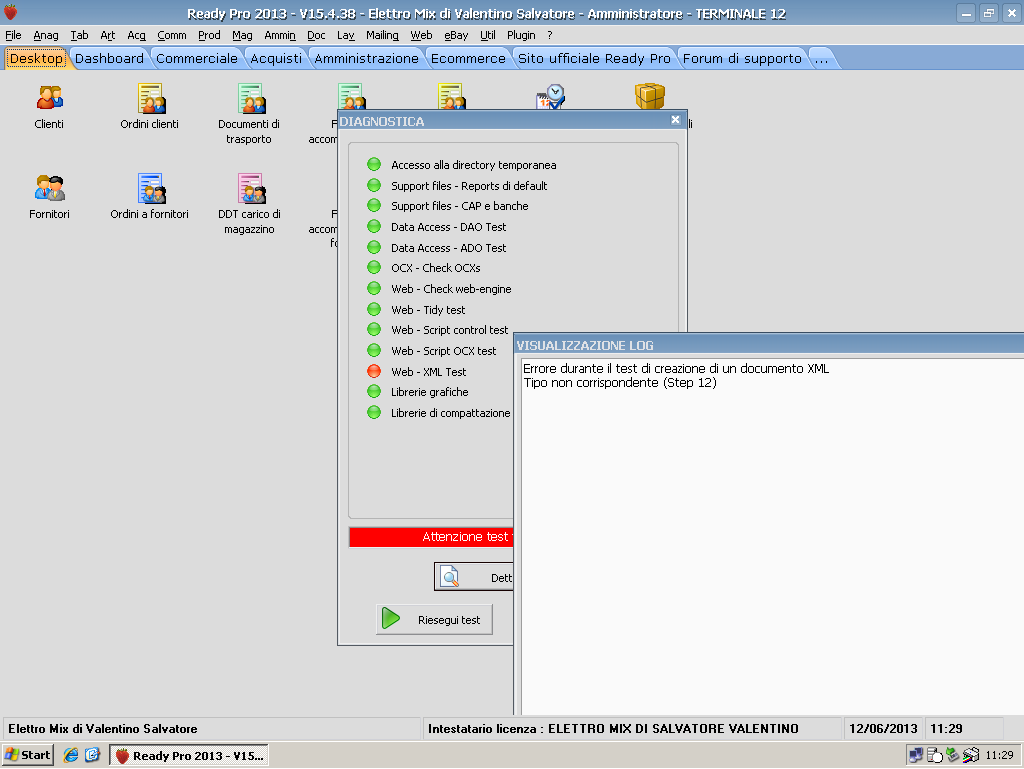Select Web - Script OCX test row
The width and height of the screenshot is (1024, 769).
pos(443,351)
